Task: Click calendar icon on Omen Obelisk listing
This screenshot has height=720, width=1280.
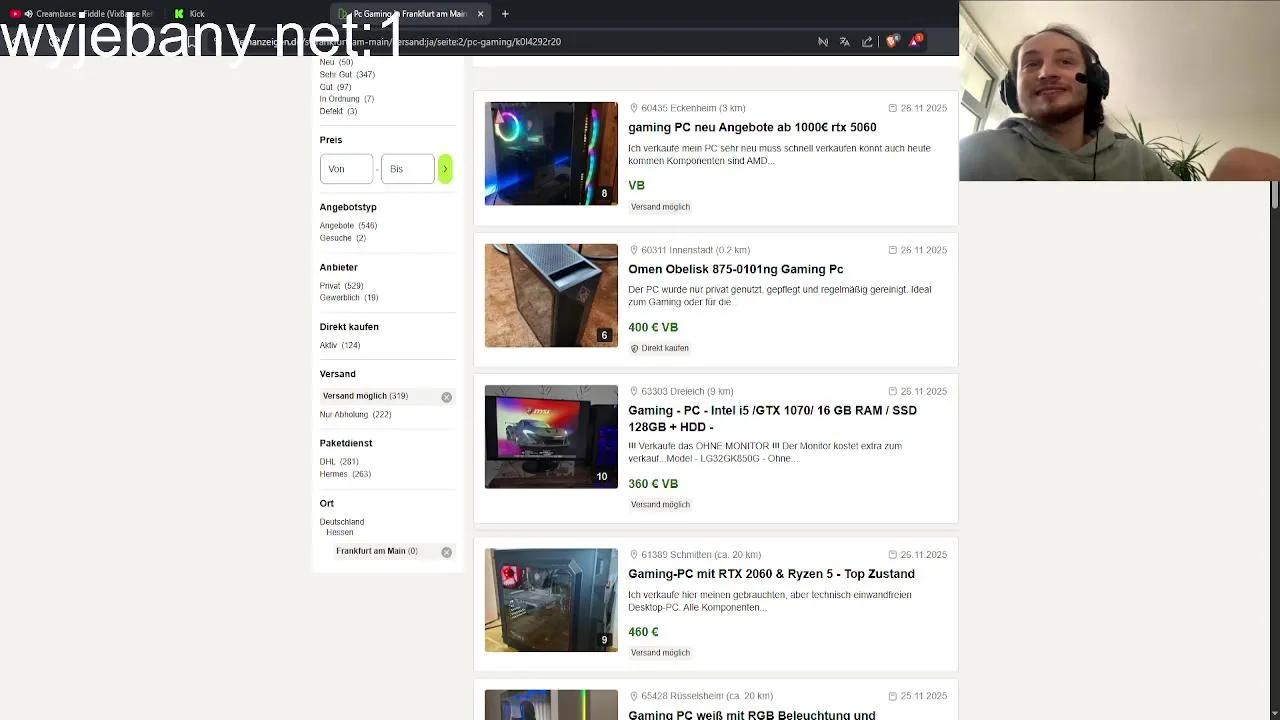Action: (892, 250)
